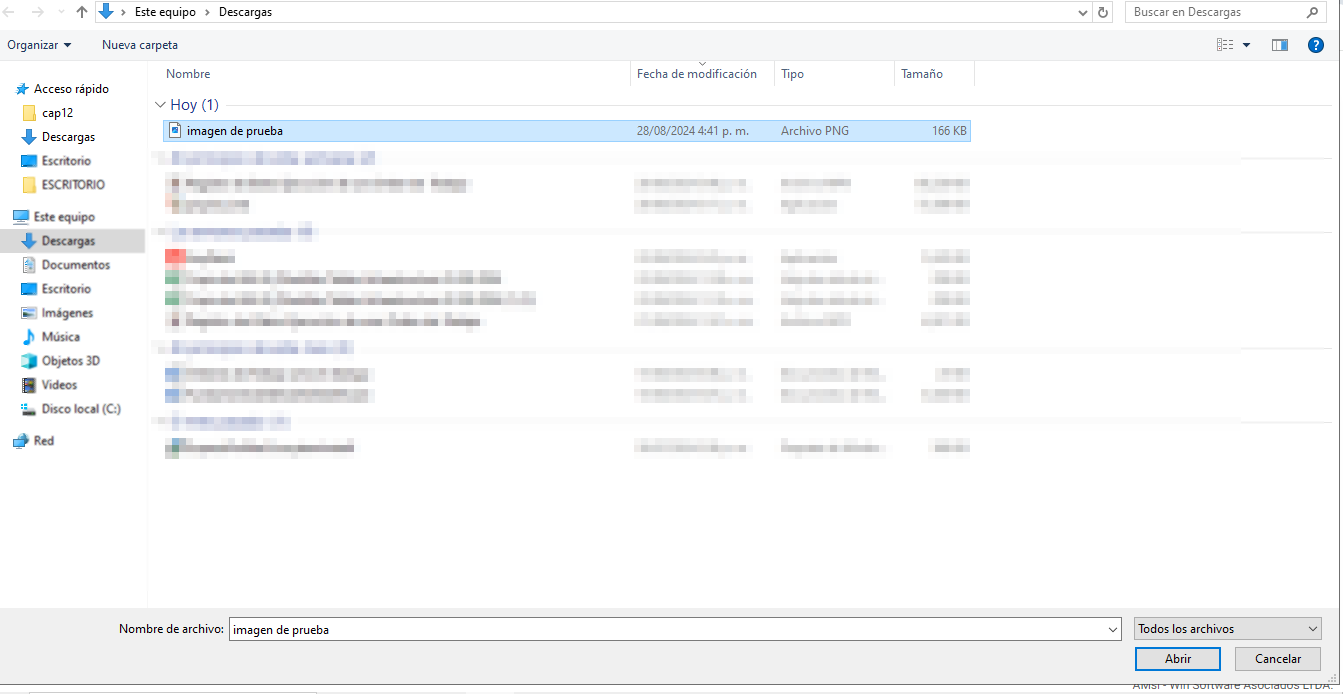The width and height of the screenshot is (1343, 694).
Task: Click the PNG file icon of imagen de prueba
Action: (175, 130)
